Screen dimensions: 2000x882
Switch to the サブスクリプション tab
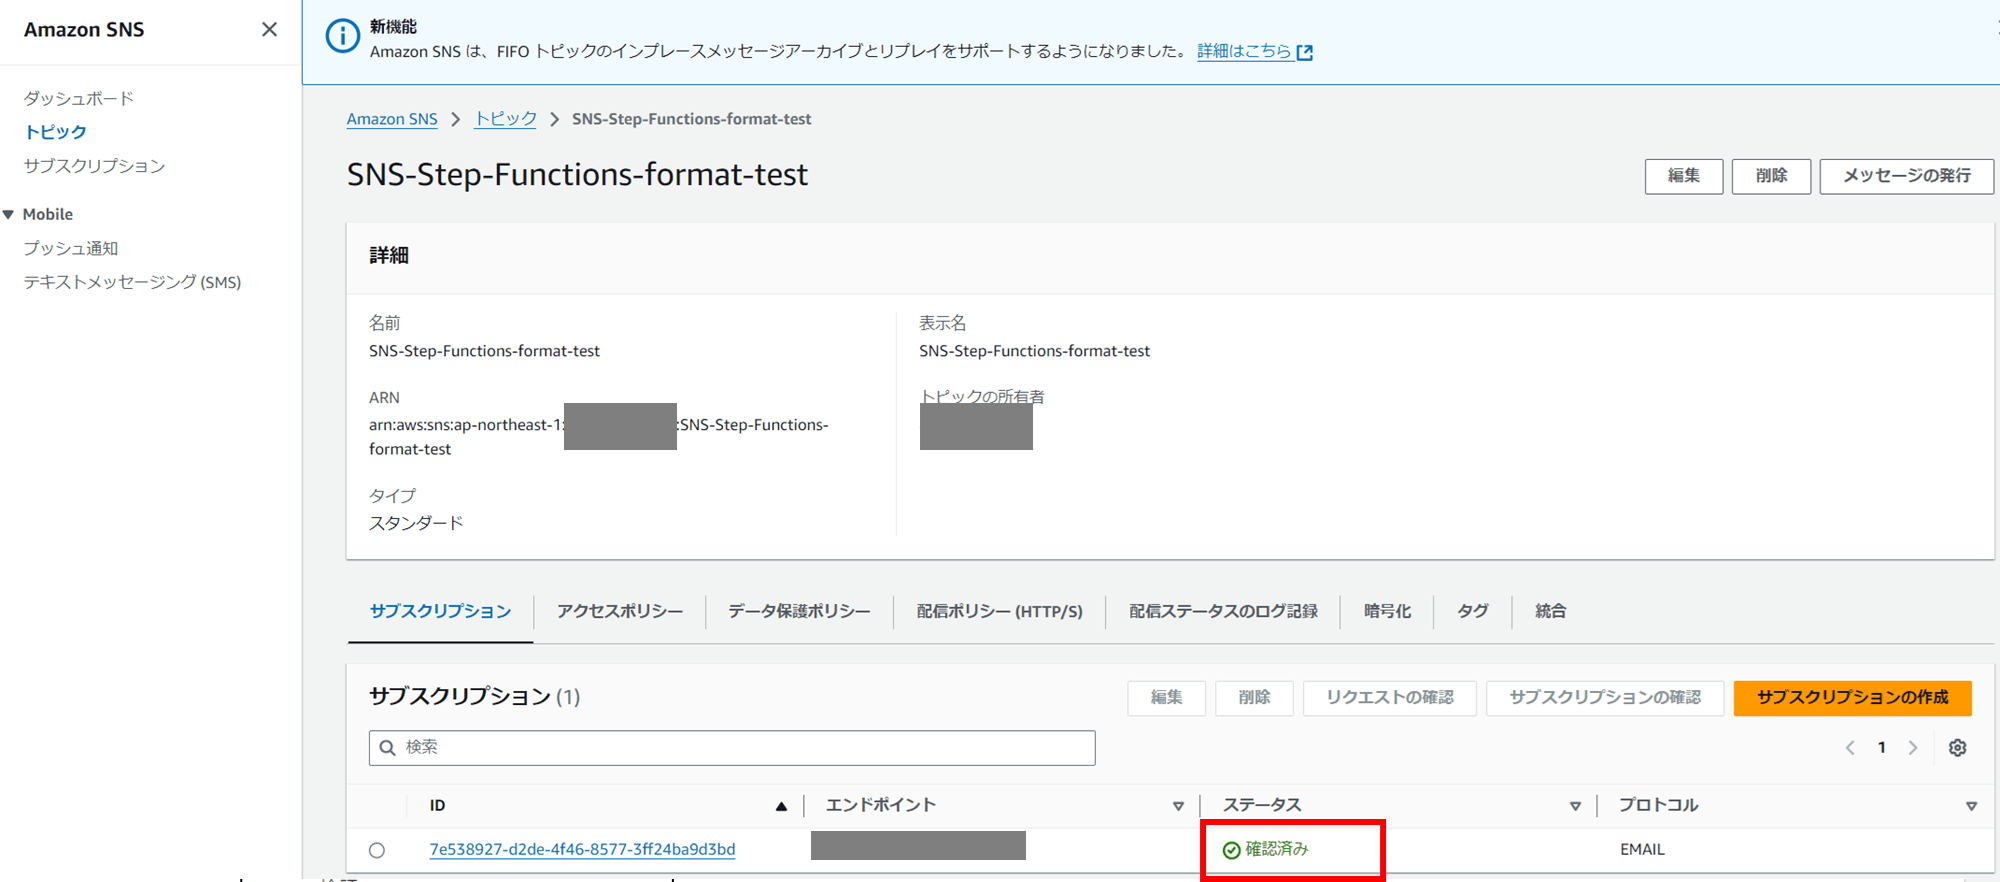[x=440, y=611]
